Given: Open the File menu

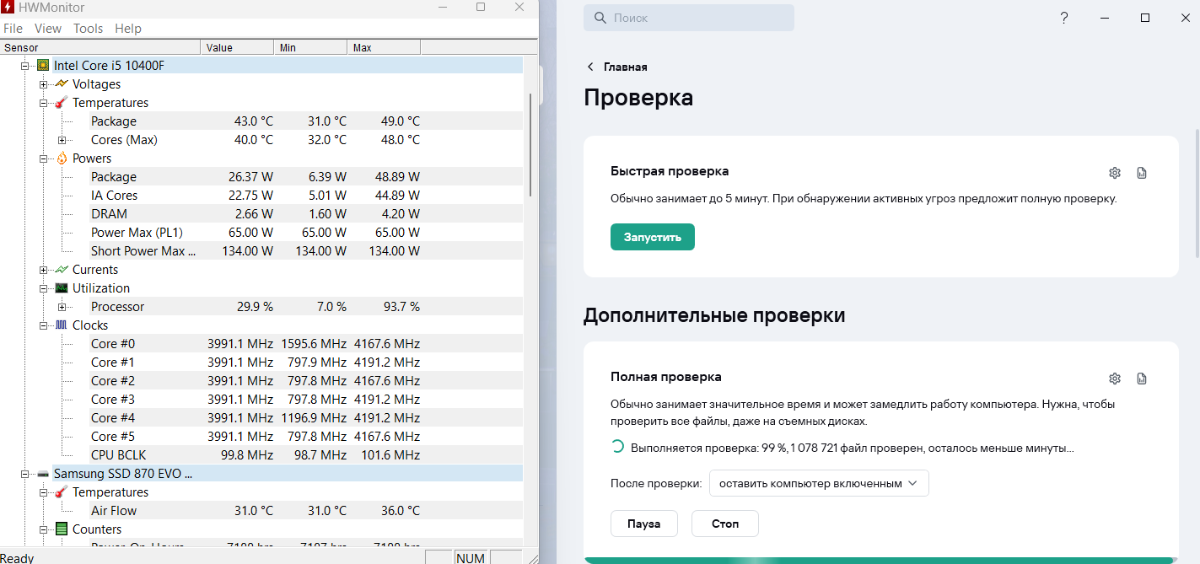Looking at the screenshot, I should point(13,29).
